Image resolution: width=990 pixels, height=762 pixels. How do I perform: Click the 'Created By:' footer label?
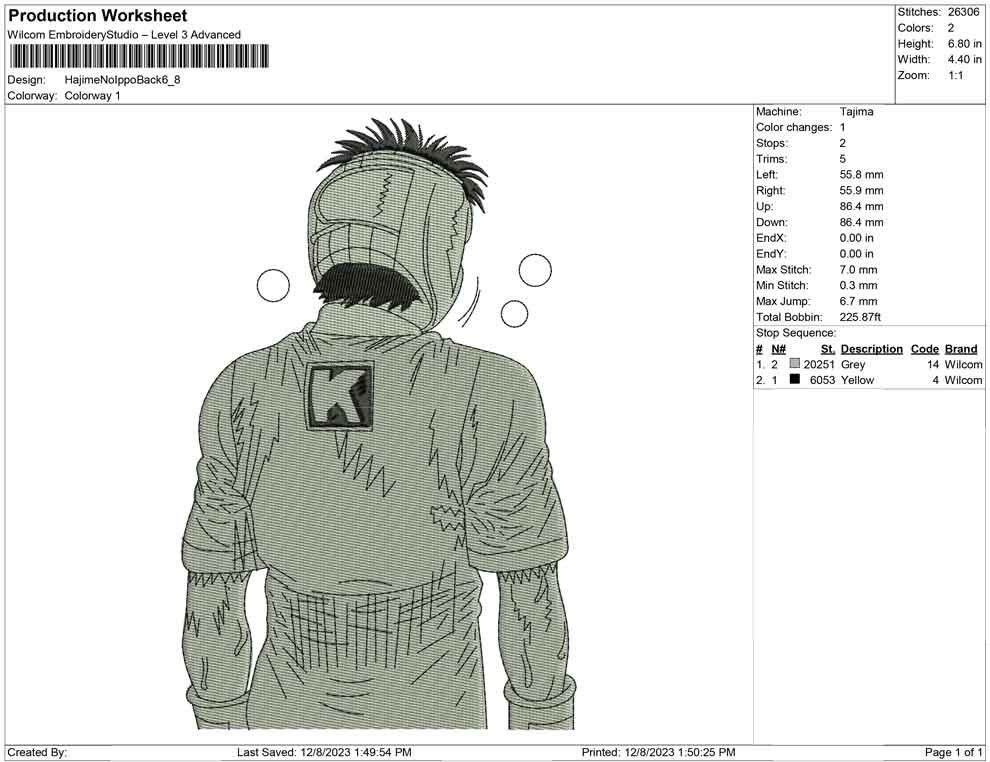point(37,753)
